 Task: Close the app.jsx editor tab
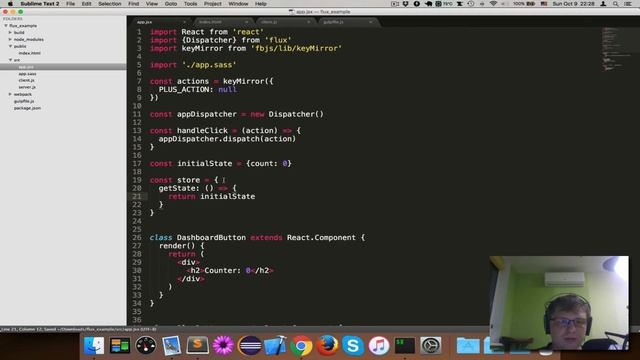[184, 22]
